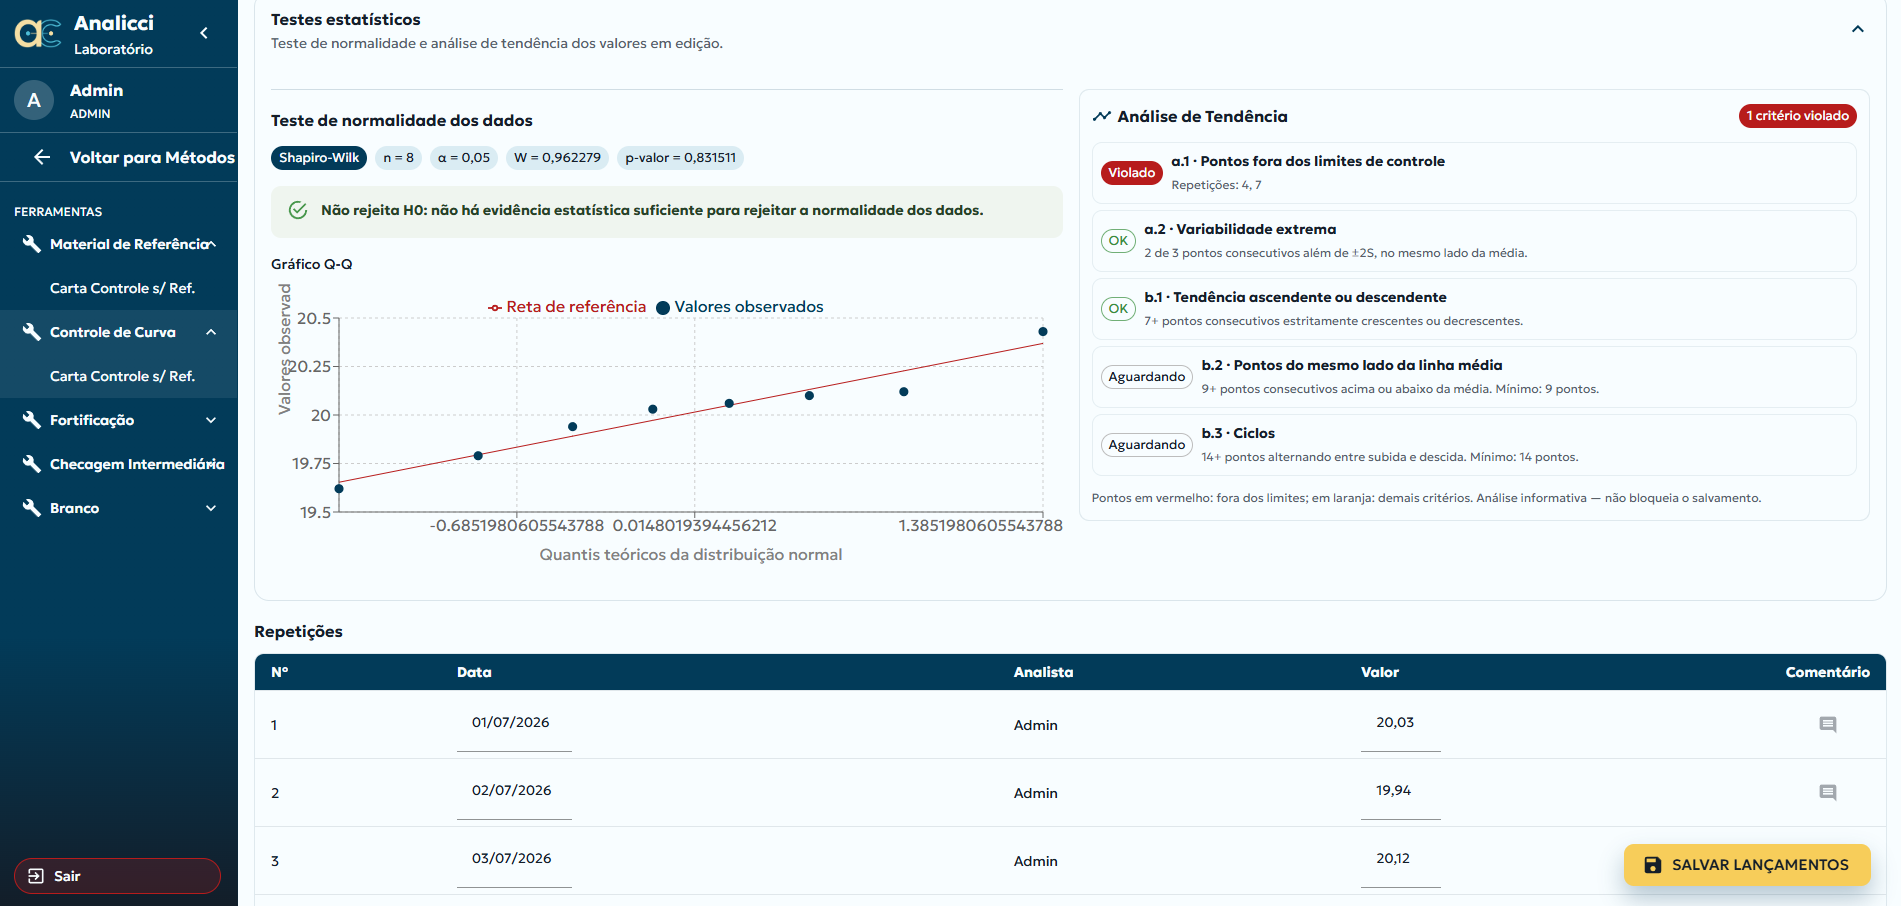1901x906 pixels.
Task: Click the OK badge for b.1 Tendência
Action: click(1118, 309)
